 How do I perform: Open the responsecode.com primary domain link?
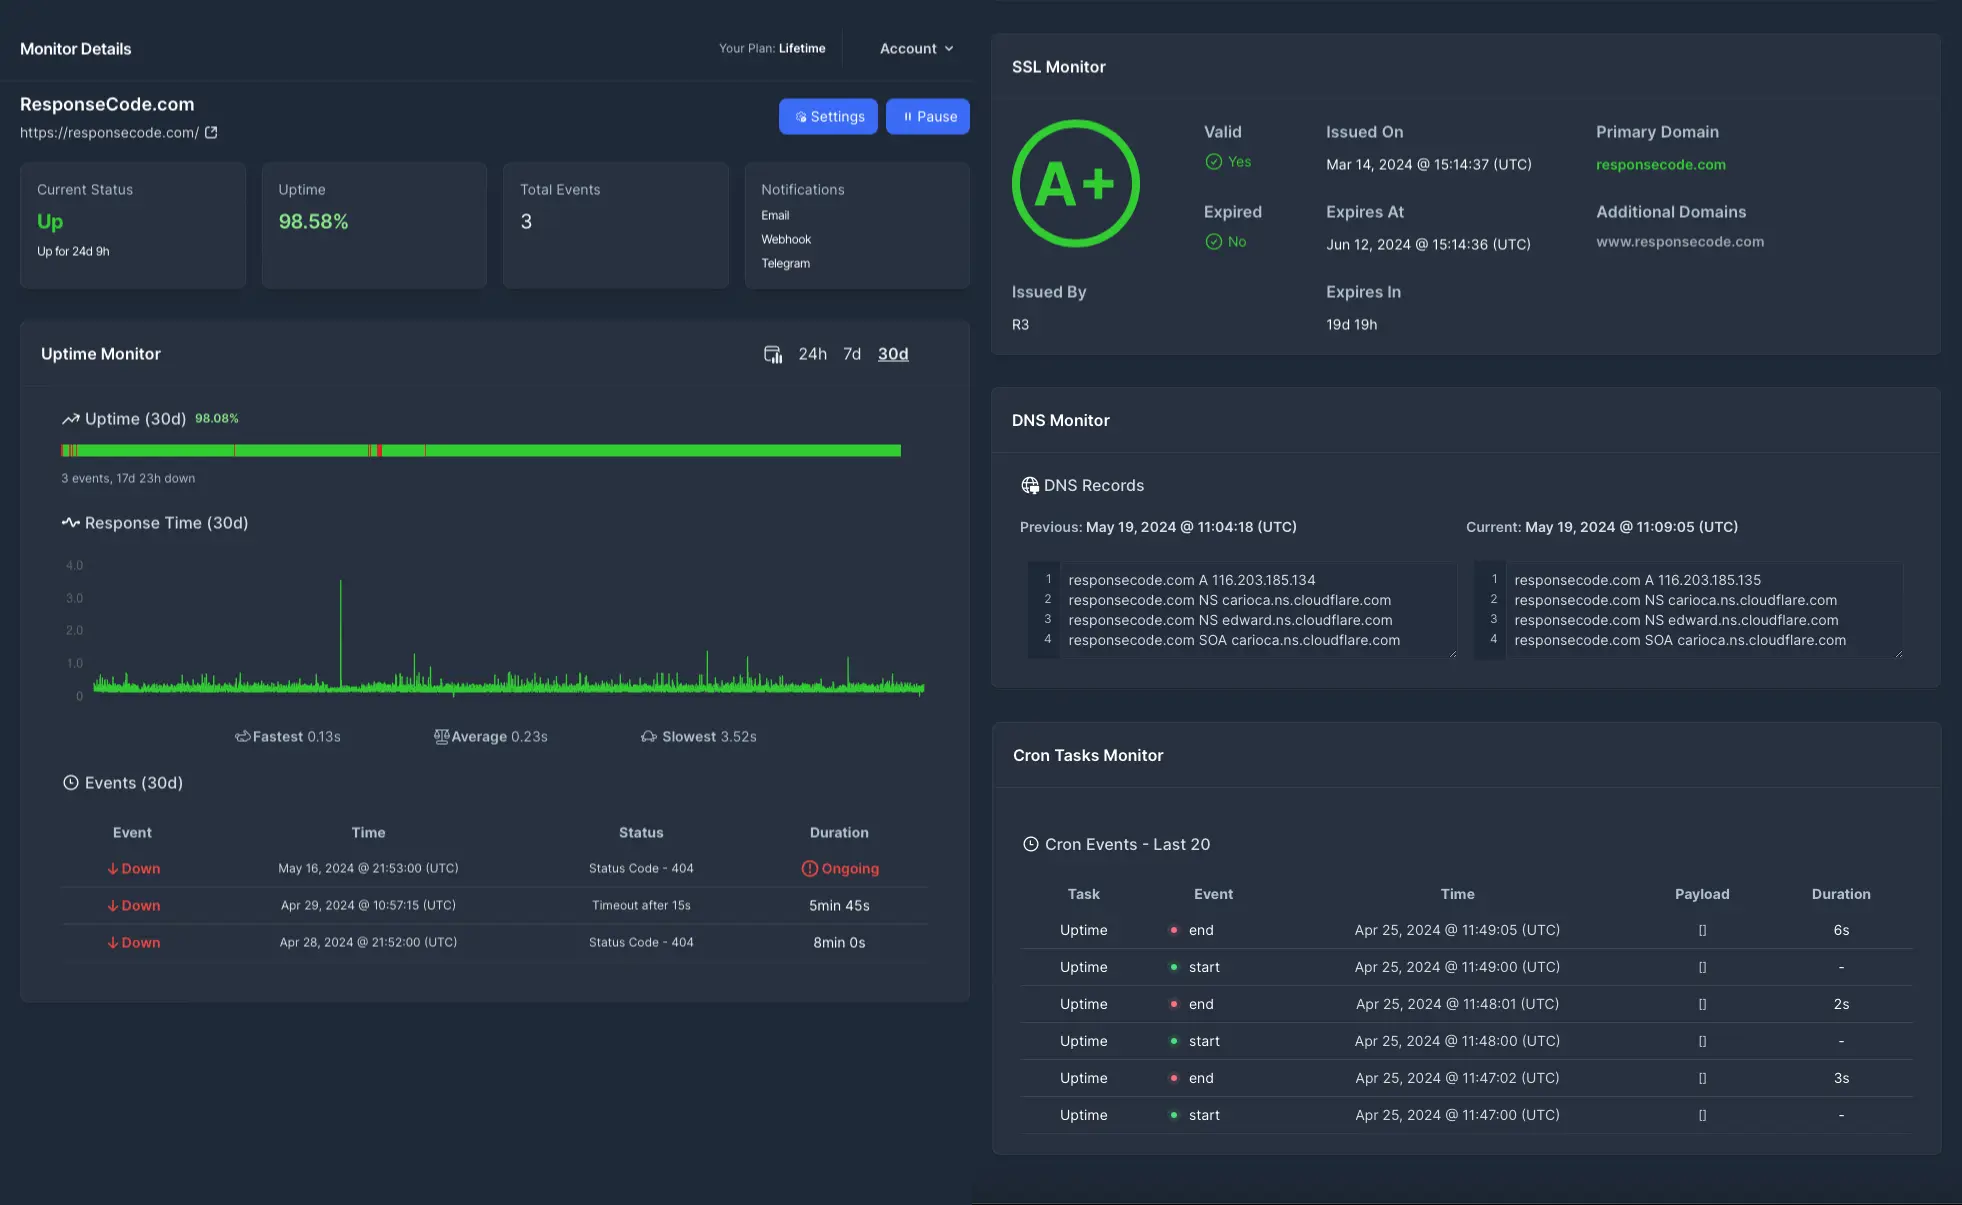tap(1660, 165)
